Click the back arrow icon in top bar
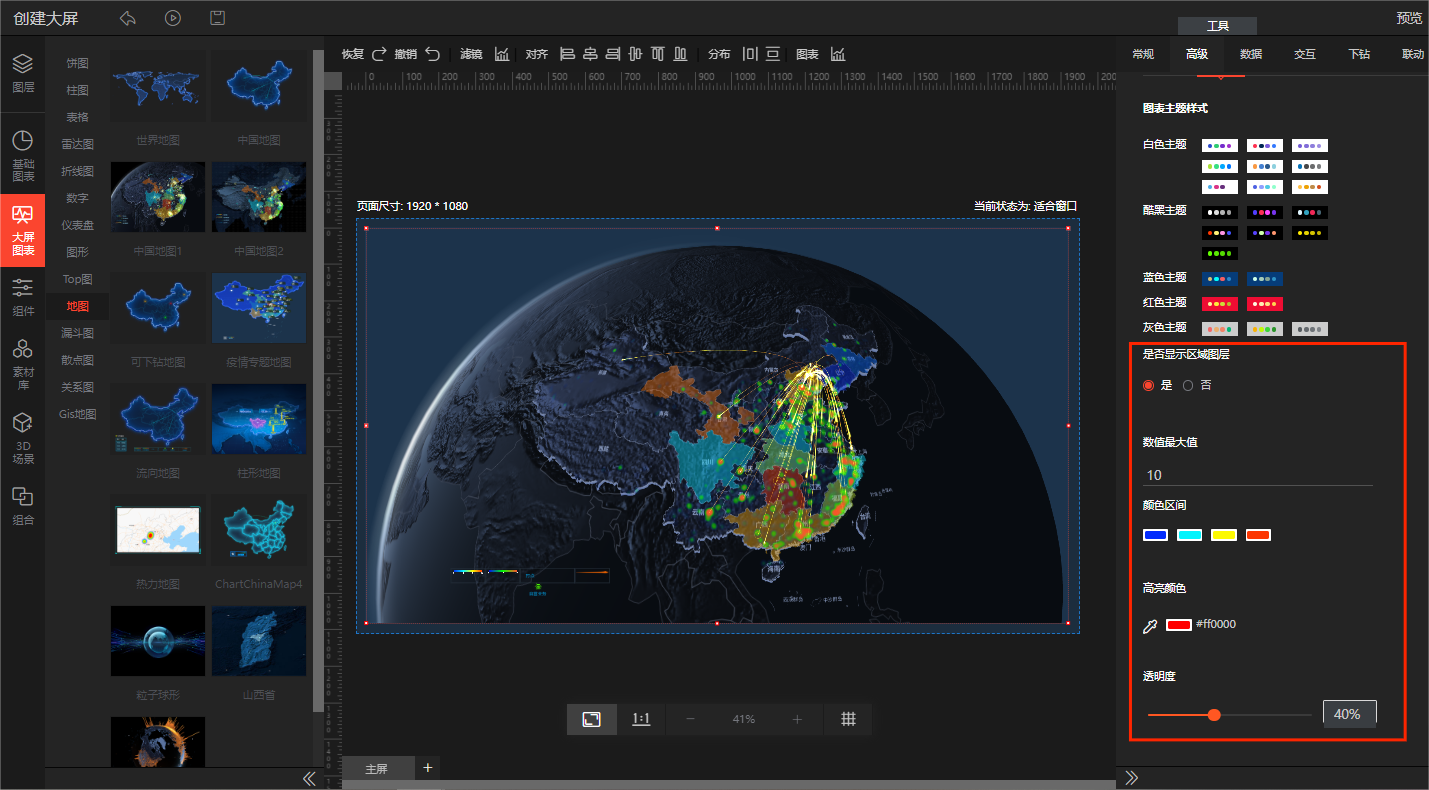Image resolution: width=1429 pixels, height=790 pixels. point(127,18)
